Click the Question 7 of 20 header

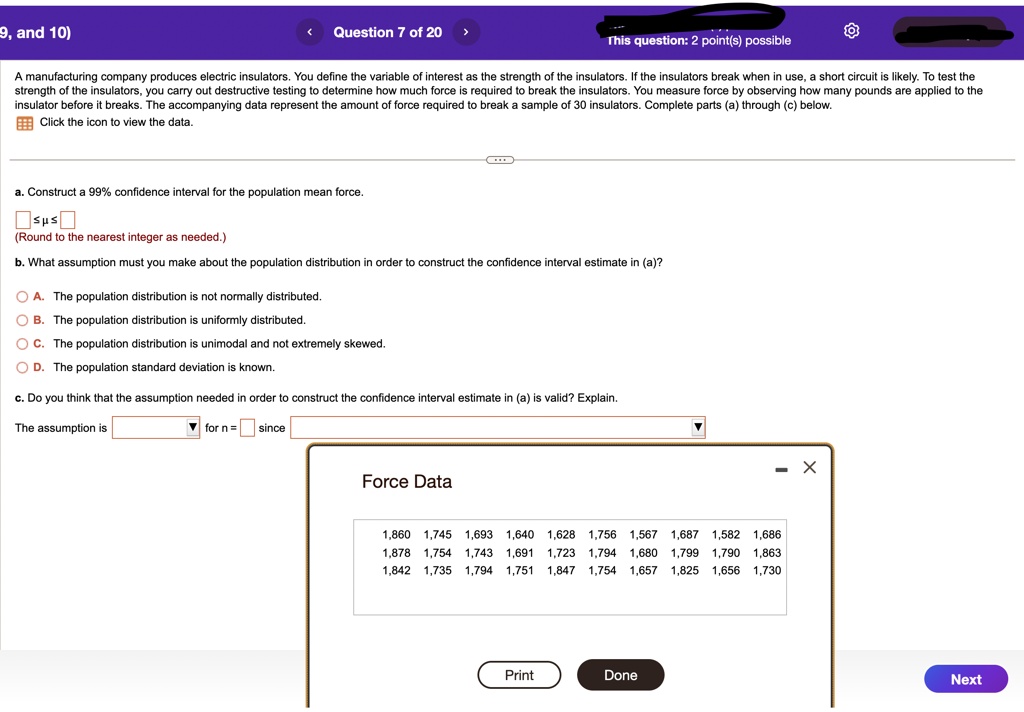click(387, 31)
